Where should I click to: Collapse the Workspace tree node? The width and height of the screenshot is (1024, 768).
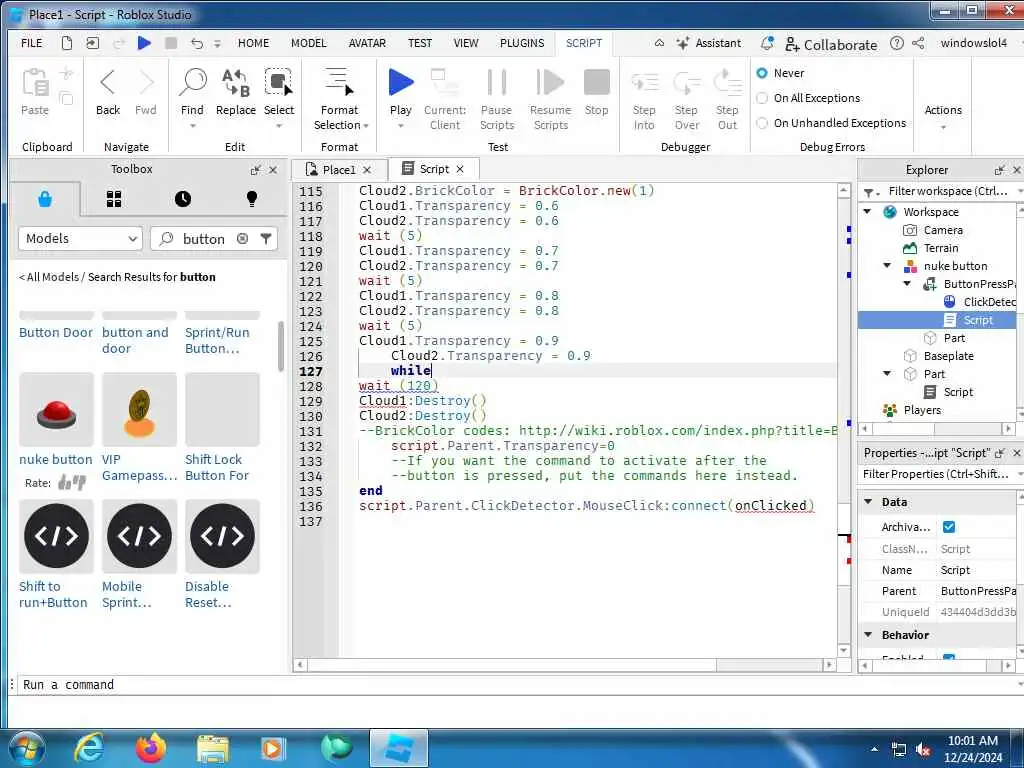click(867, 212)
